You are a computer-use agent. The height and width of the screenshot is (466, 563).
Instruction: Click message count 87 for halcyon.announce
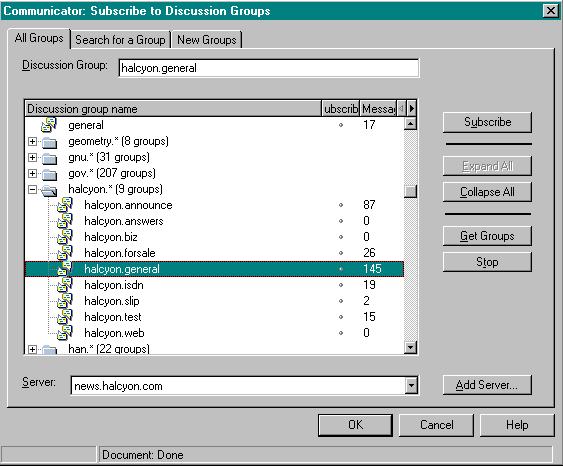pyautogui.click(x=369, y=205)
